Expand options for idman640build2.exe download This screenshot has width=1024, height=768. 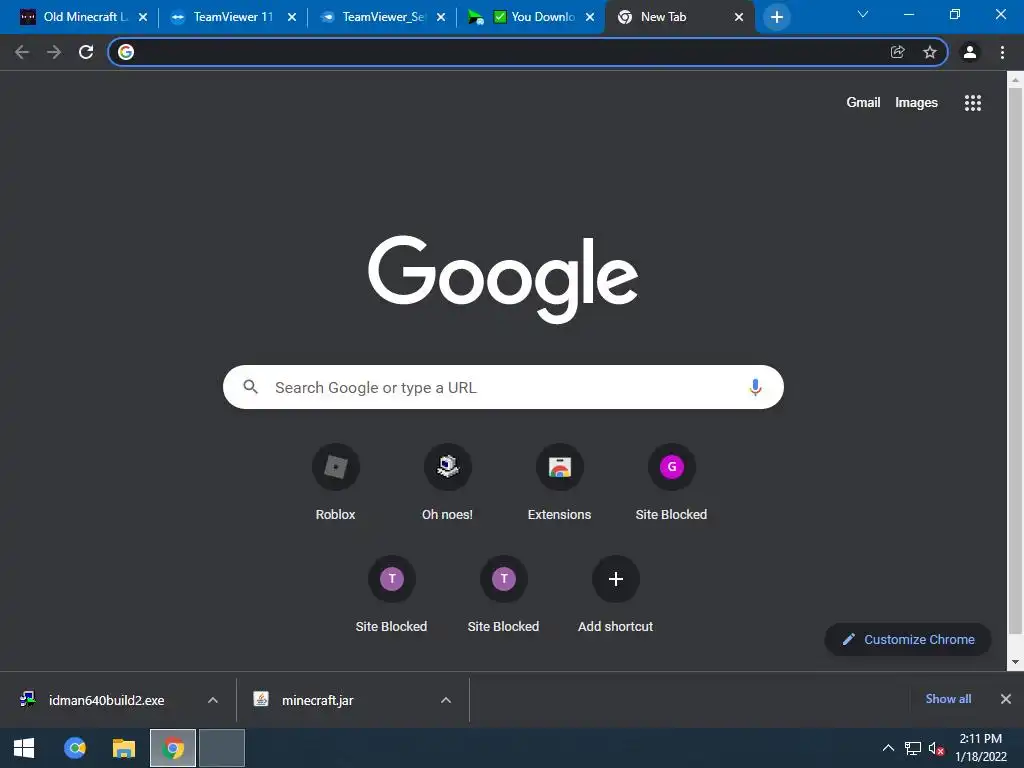click(213, 700)
